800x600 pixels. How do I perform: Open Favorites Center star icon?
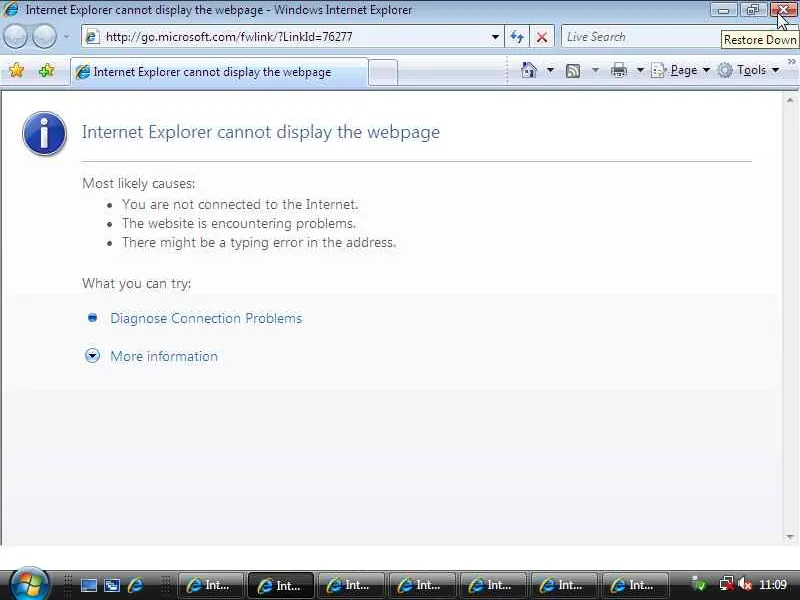[16, 70]
